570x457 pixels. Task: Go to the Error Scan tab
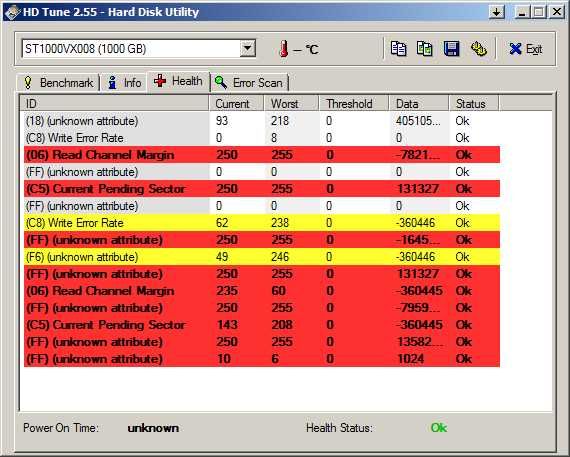click(x=249, y=83)
